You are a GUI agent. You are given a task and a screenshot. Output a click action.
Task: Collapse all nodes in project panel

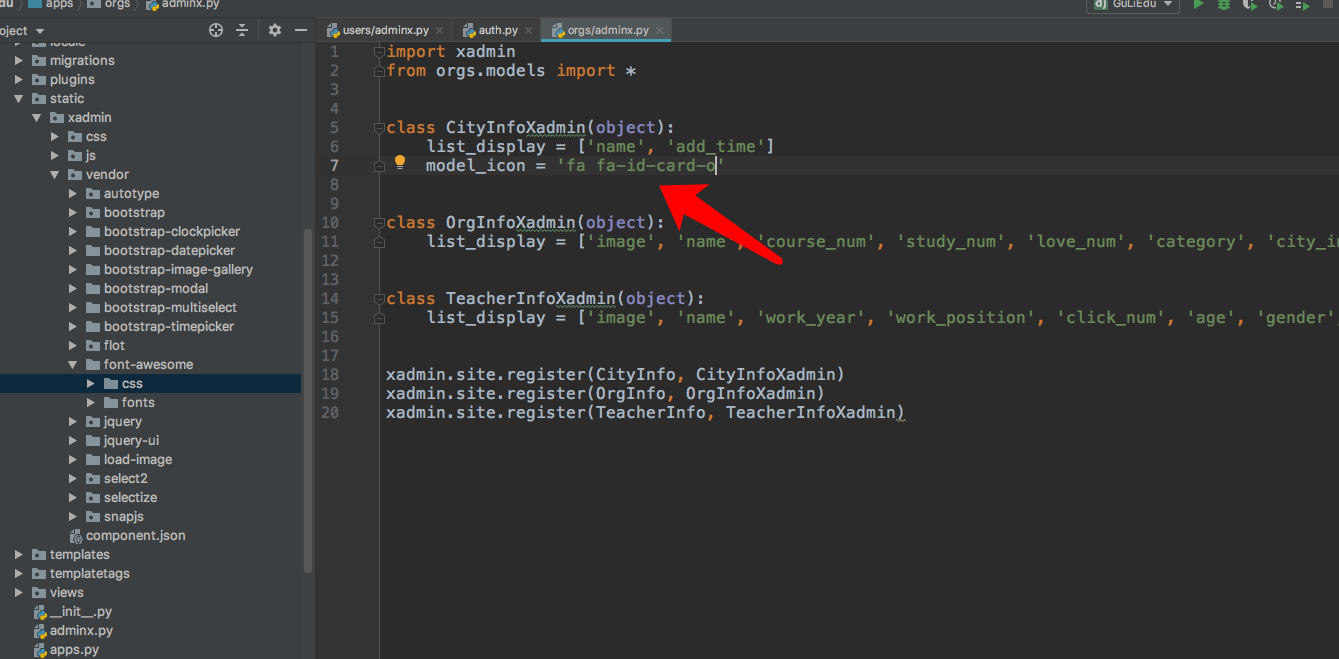point(242,31)
